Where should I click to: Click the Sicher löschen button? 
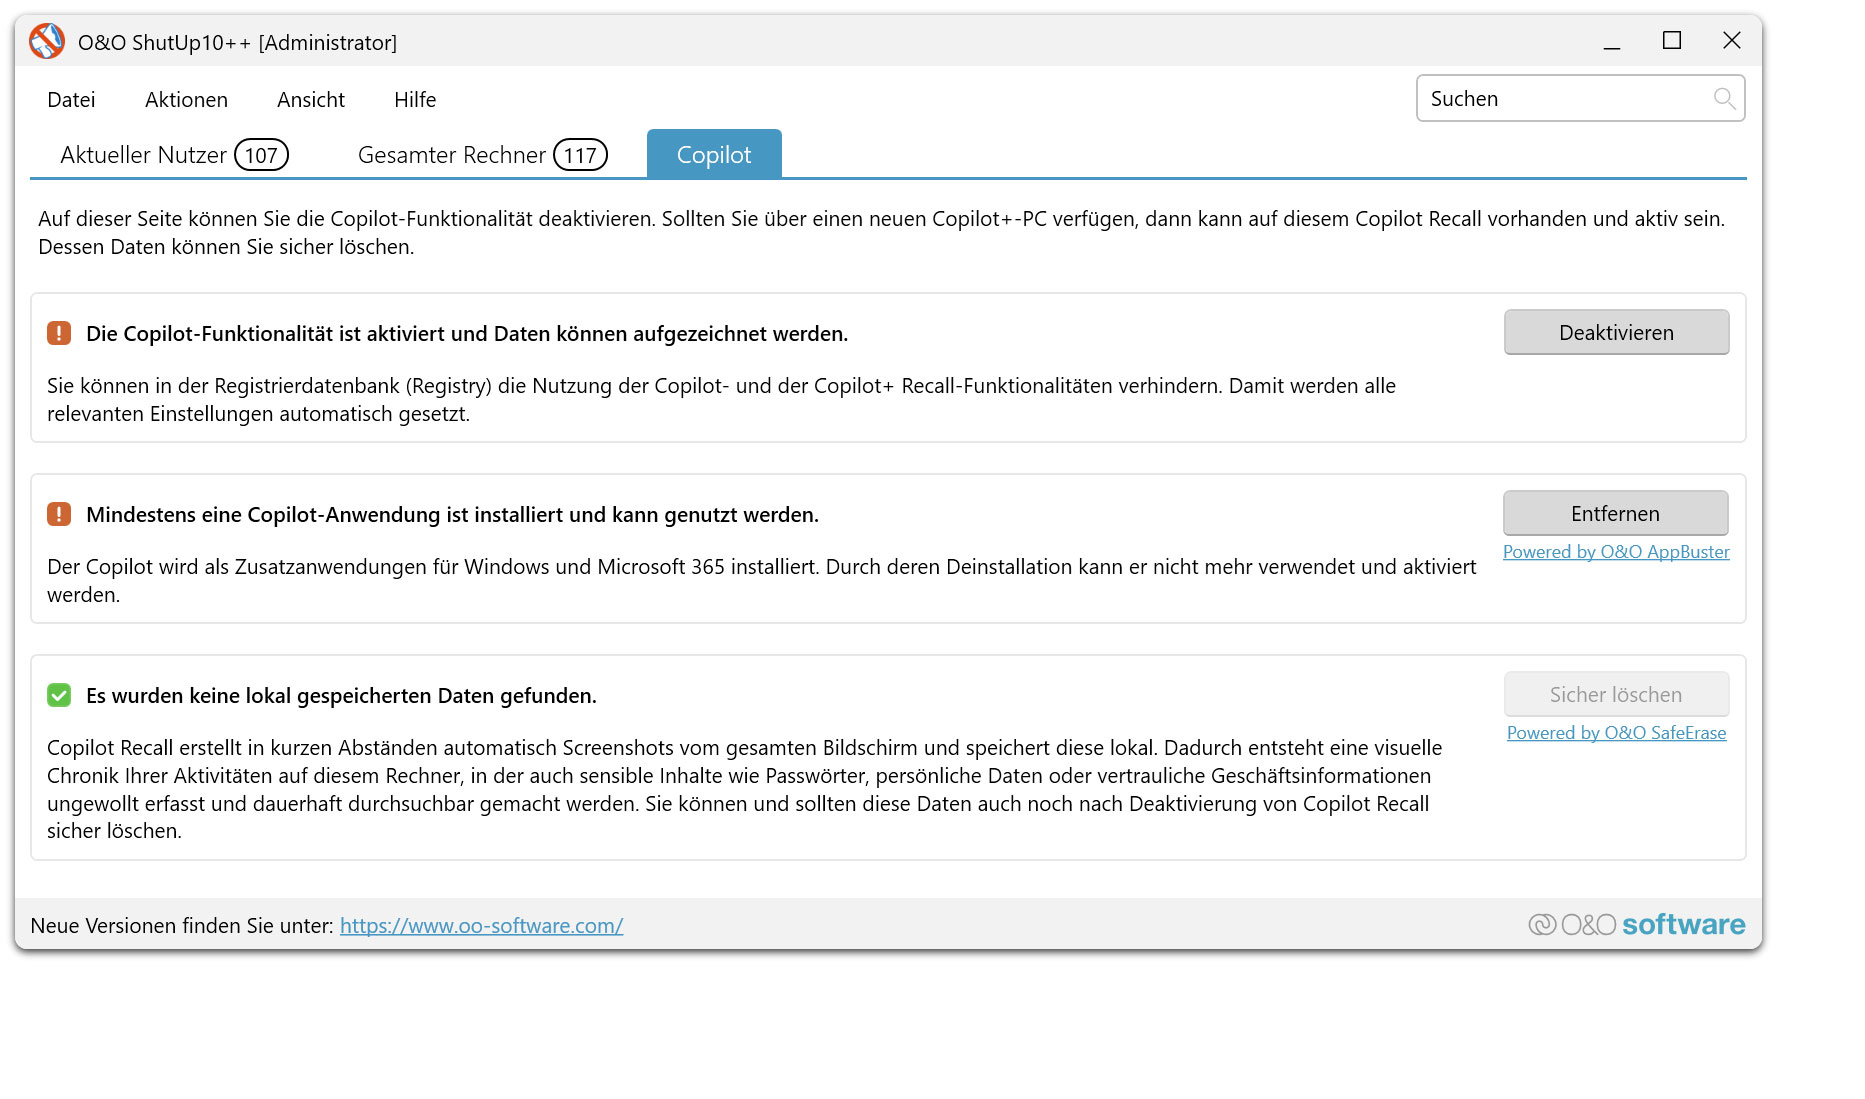point(1616,693)
